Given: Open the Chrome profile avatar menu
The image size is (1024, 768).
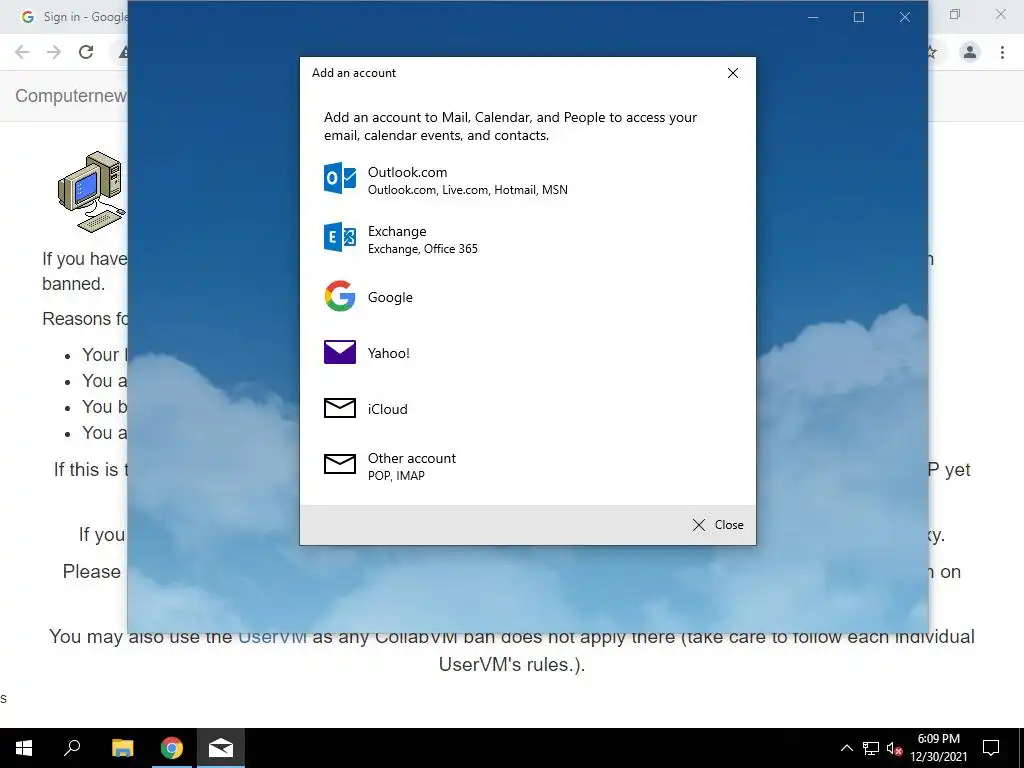Looking at the screenshot, I should 970,52.
